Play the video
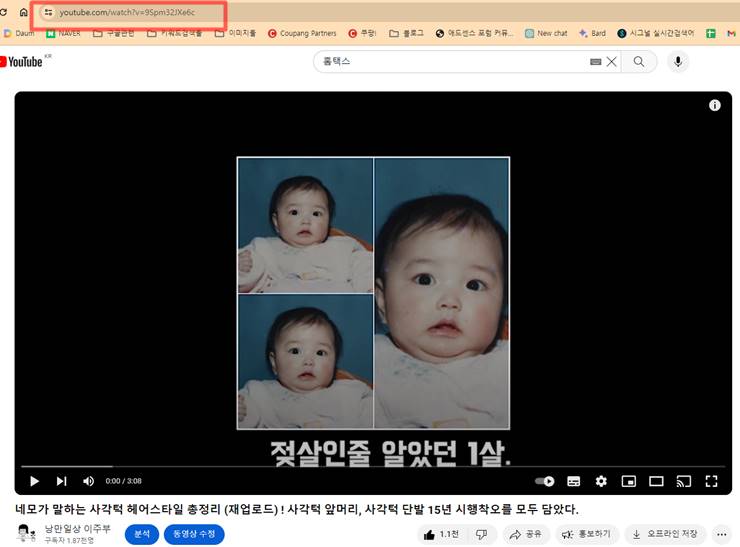 point(34,481)
